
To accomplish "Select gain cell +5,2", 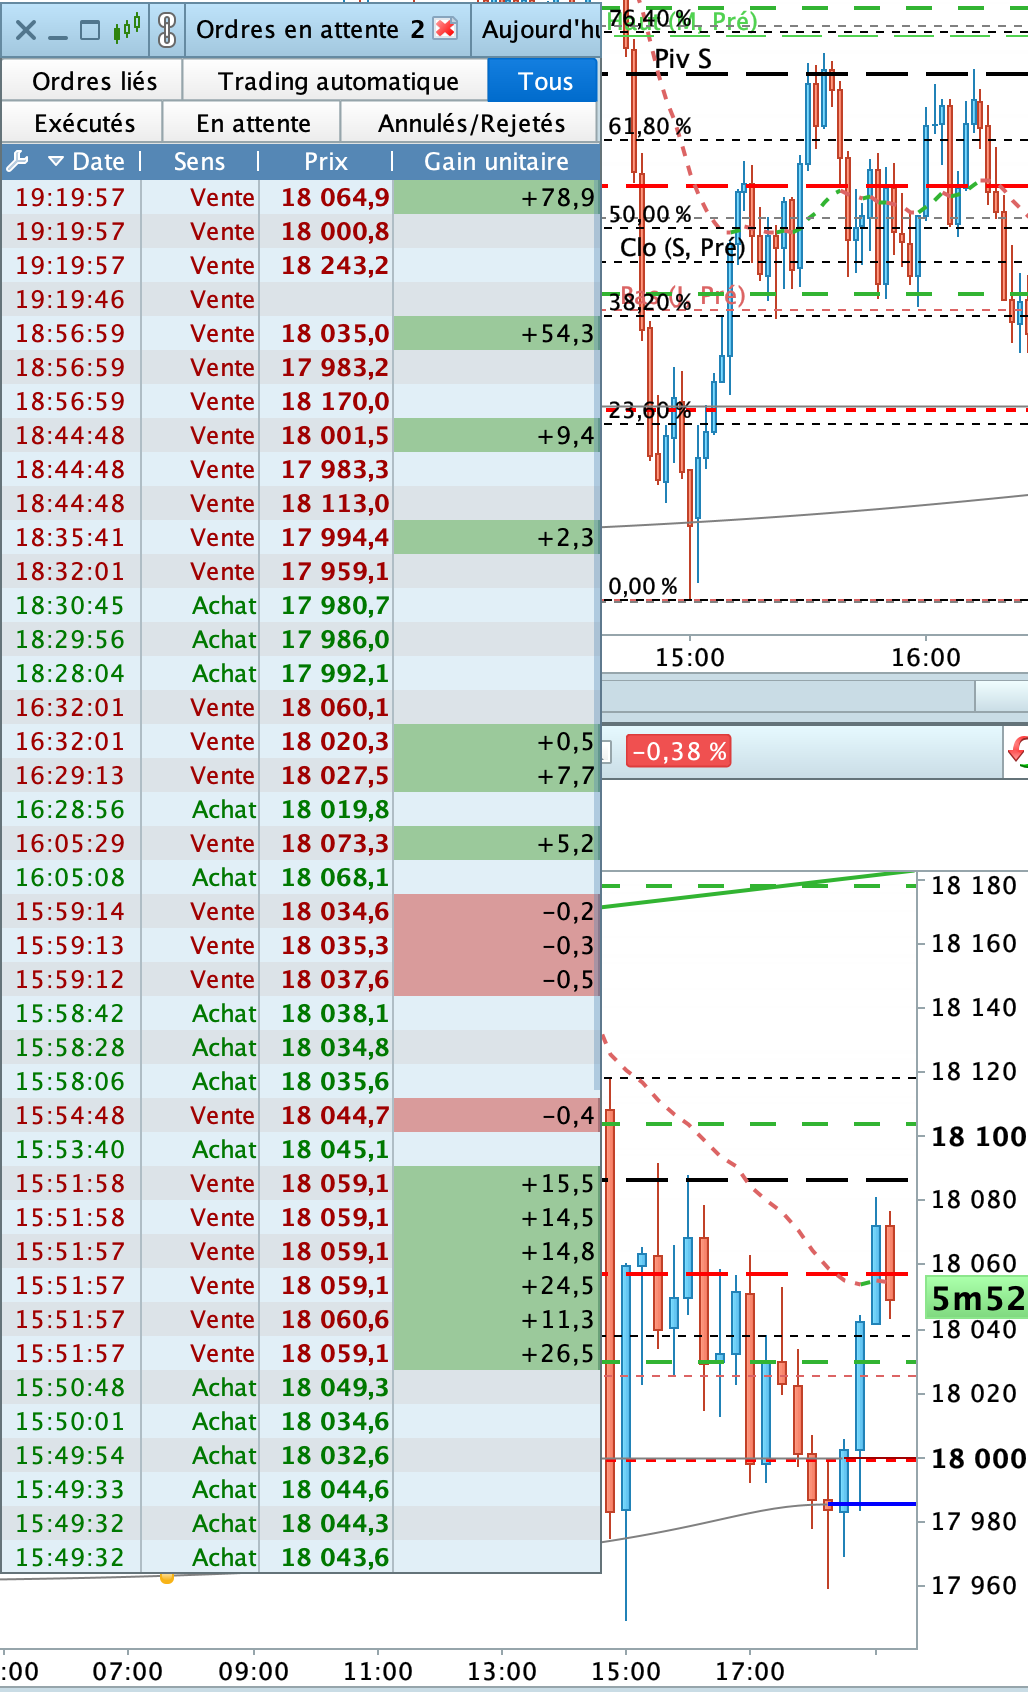I will click(496, 843).
